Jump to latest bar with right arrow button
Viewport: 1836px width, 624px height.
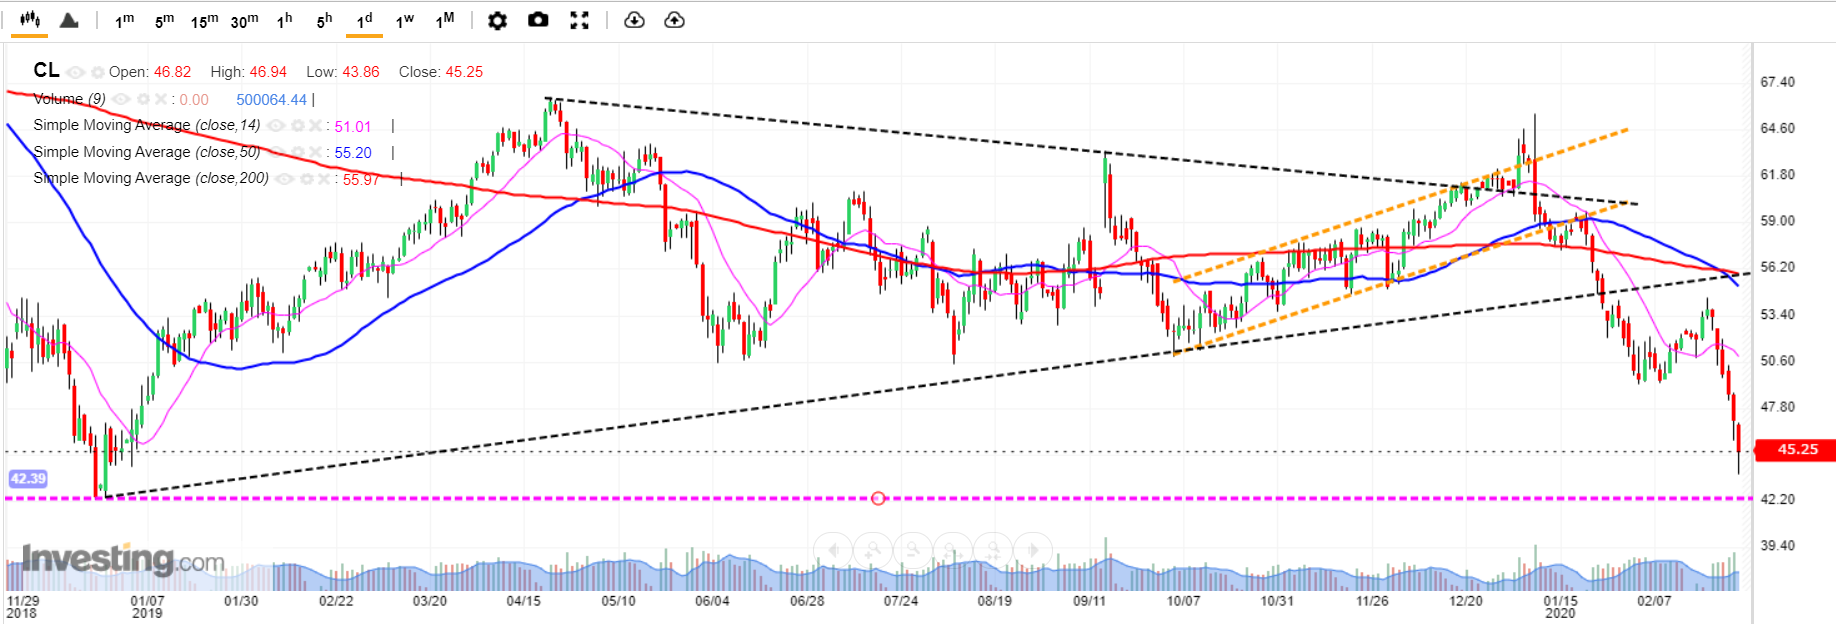click(1033, 550)
